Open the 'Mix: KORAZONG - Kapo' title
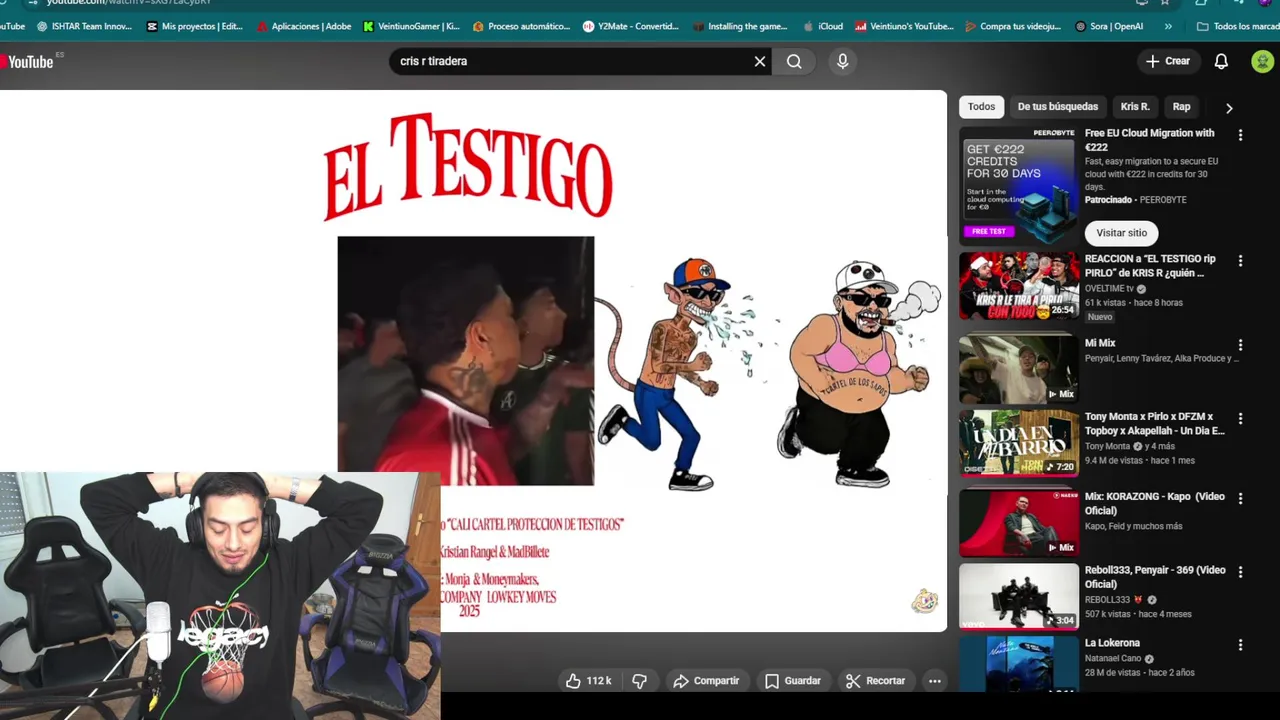1280x720 pixels. pos(1155,504)
